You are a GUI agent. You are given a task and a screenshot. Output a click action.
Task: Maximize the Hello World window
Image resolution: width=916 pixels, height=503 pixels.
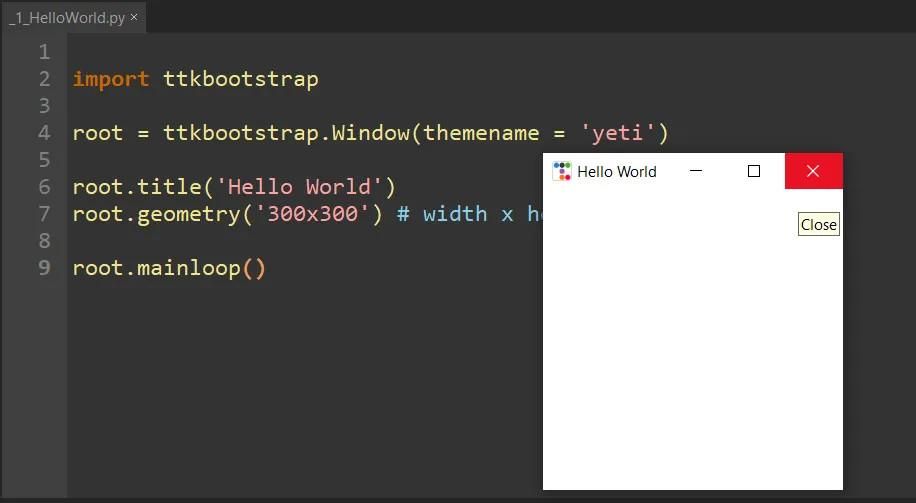pos(754,171)
